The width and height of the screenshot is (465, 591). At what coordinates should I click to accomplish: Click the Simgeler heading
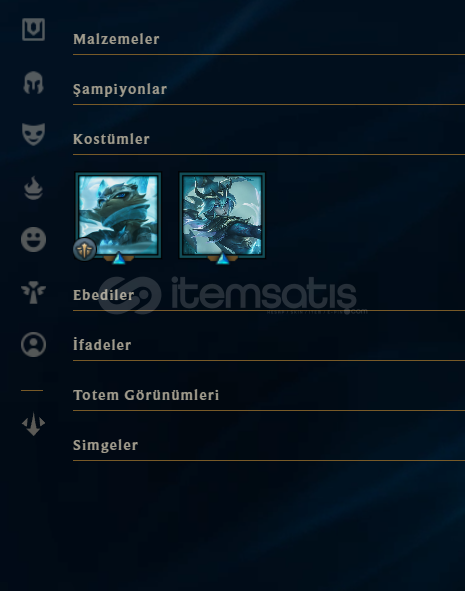[106, 445]
